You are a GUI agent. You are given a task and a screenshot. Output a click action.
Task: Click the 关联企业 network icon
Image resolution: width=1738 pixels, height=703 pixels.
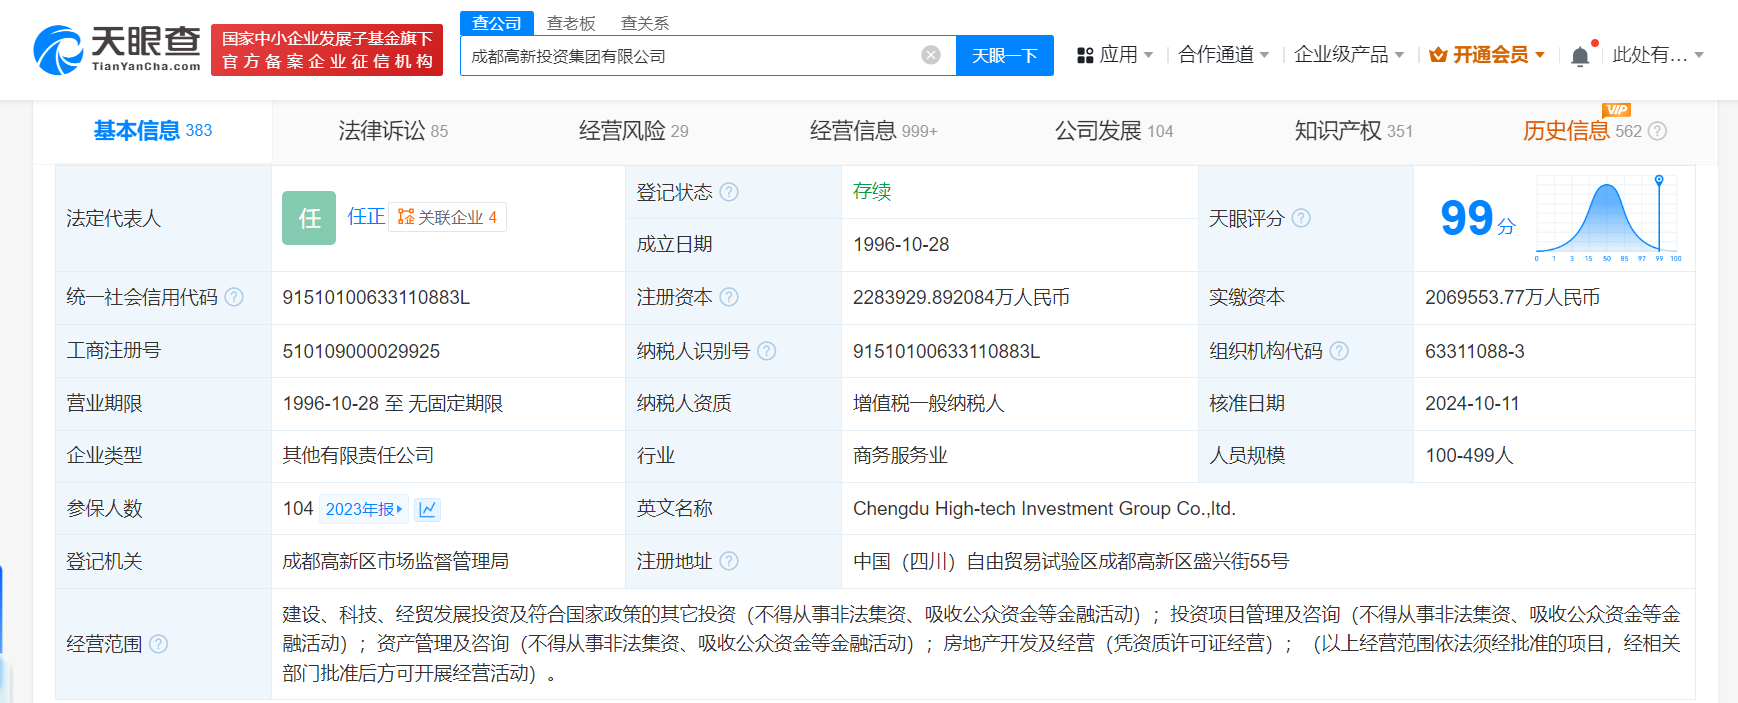click(406, 217)
